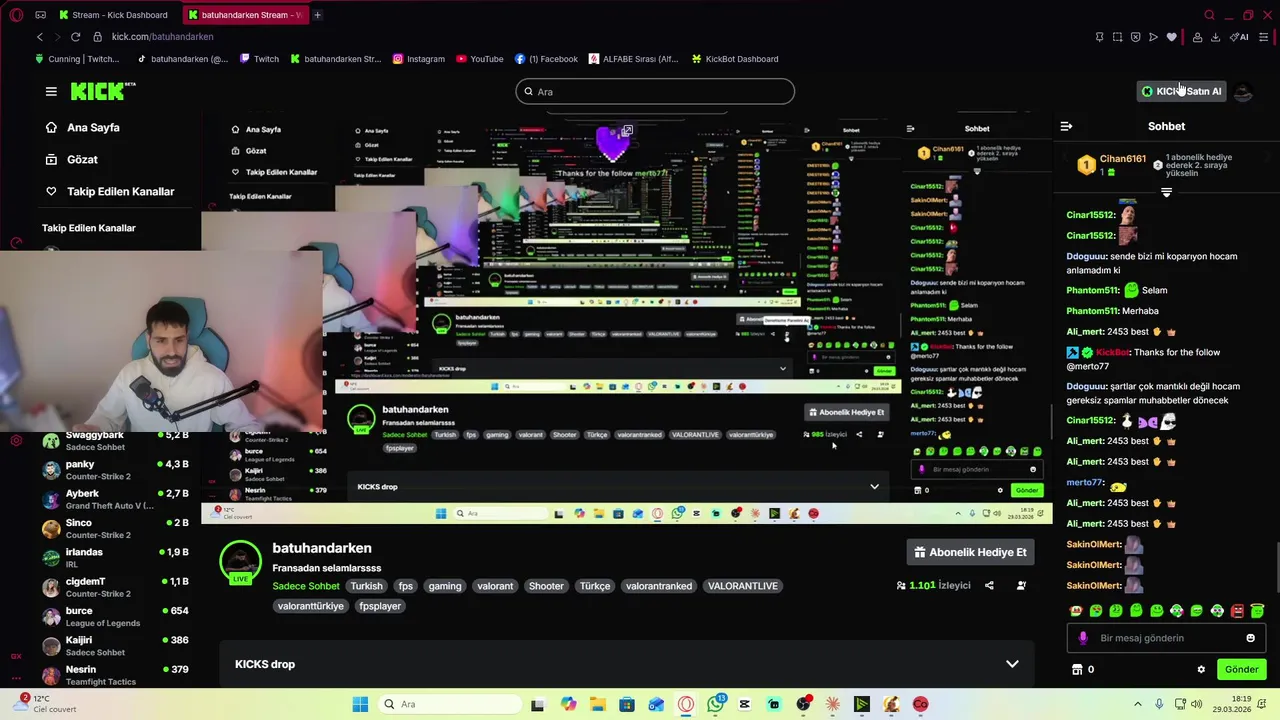Go back with browser back arrow
Screen dimensions: 1280x720
click(40, 37)
